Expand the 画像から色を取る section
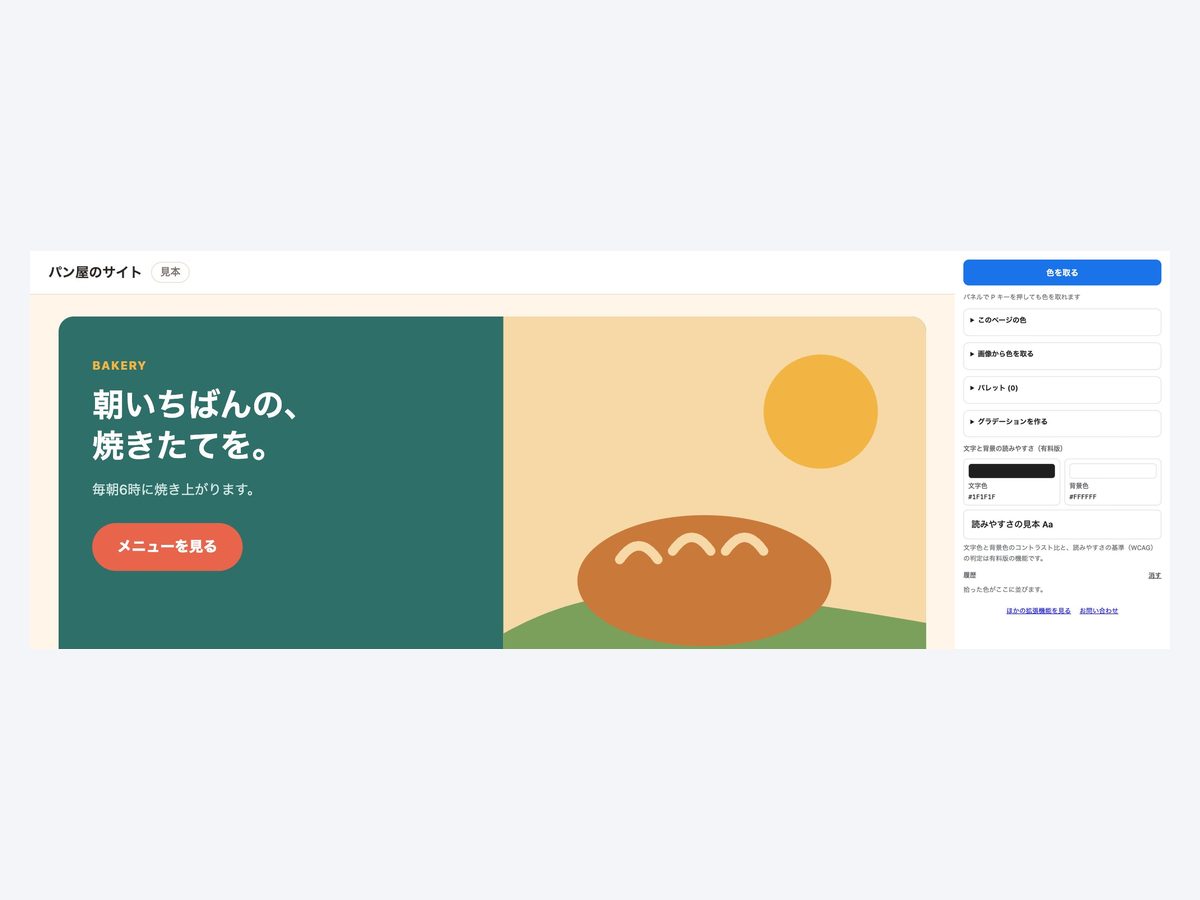 pyautogui.click(x=1062, y=355)
